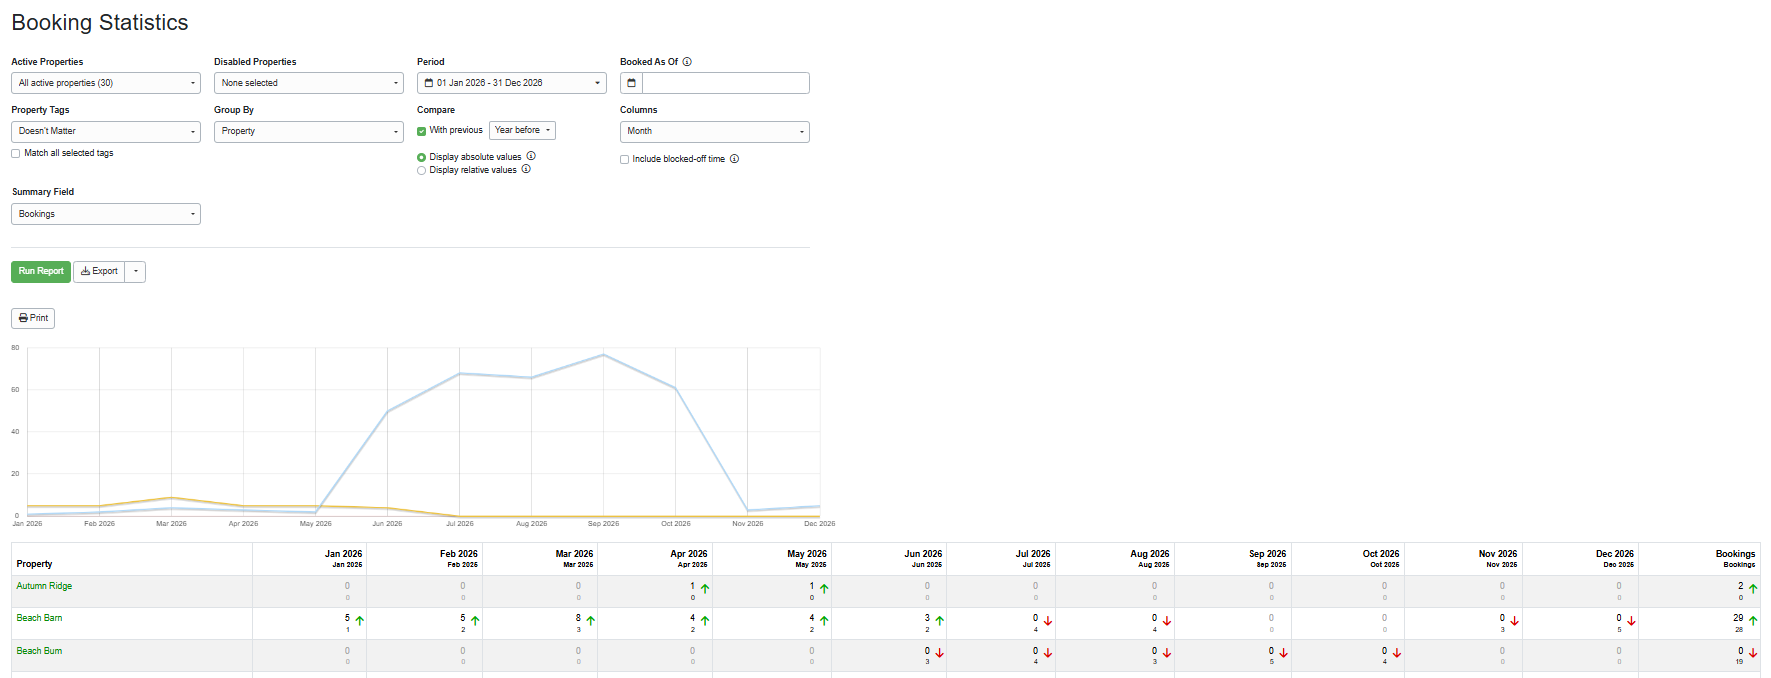Click the Booked As Of info icon
The width and height of the screenshot is (1771, 678).
click(x=687, y=62)
